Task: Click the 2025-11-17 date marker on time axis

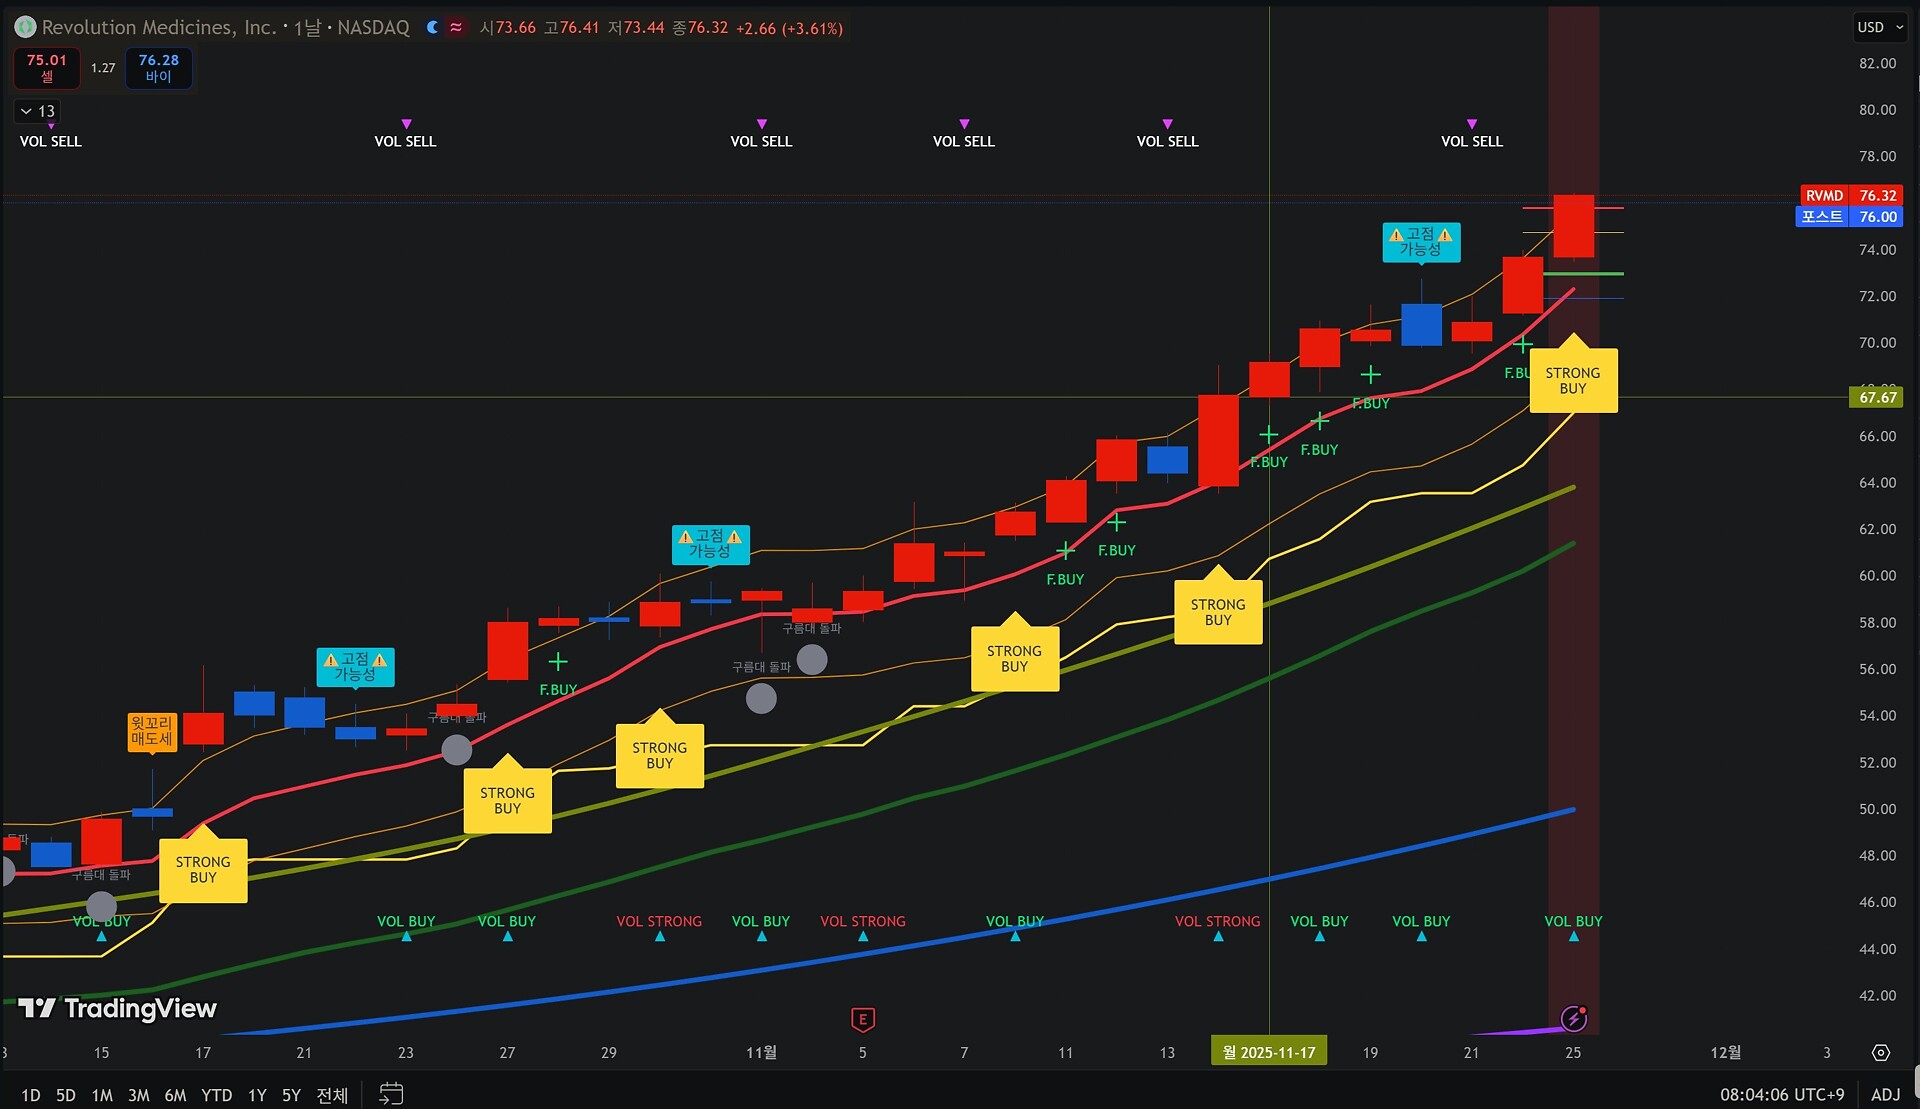Action: click(1268, 1052)
